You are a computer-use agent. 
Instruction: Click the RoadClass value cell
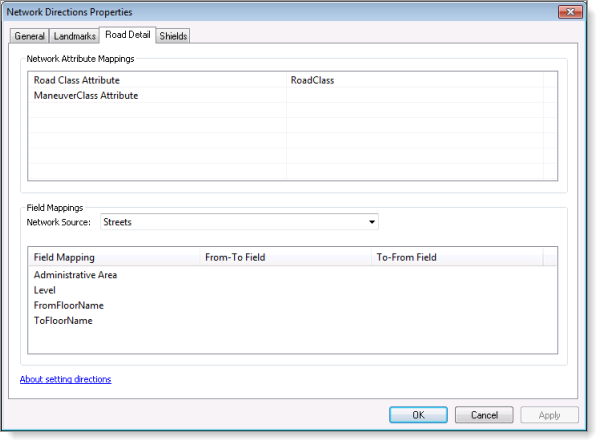tap(415, 80)
